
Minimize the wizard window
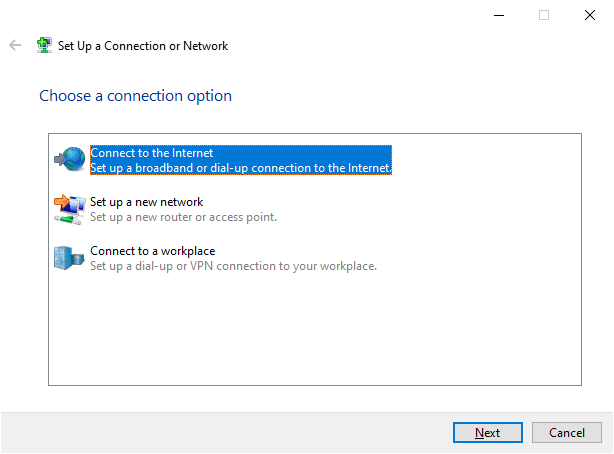498,15
